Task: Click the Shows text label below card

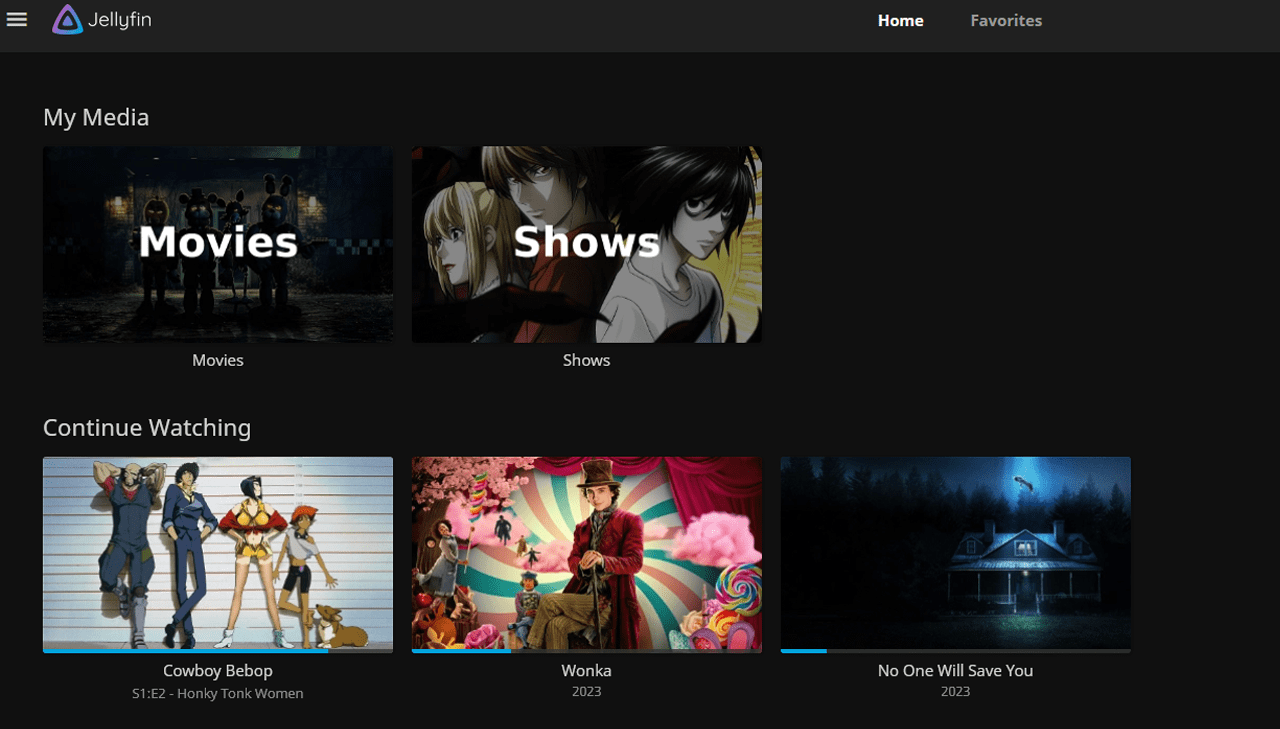Action: pos(586,360)
